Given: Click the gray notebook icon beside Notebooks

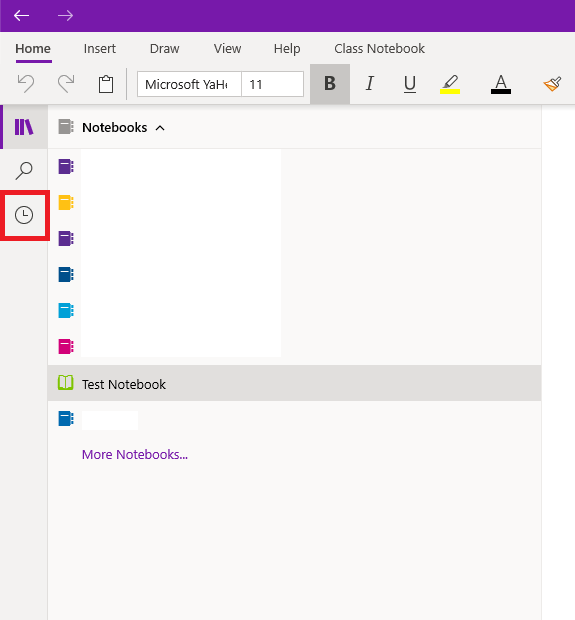Looking at the screenshot, I should [x=66, y=127].
